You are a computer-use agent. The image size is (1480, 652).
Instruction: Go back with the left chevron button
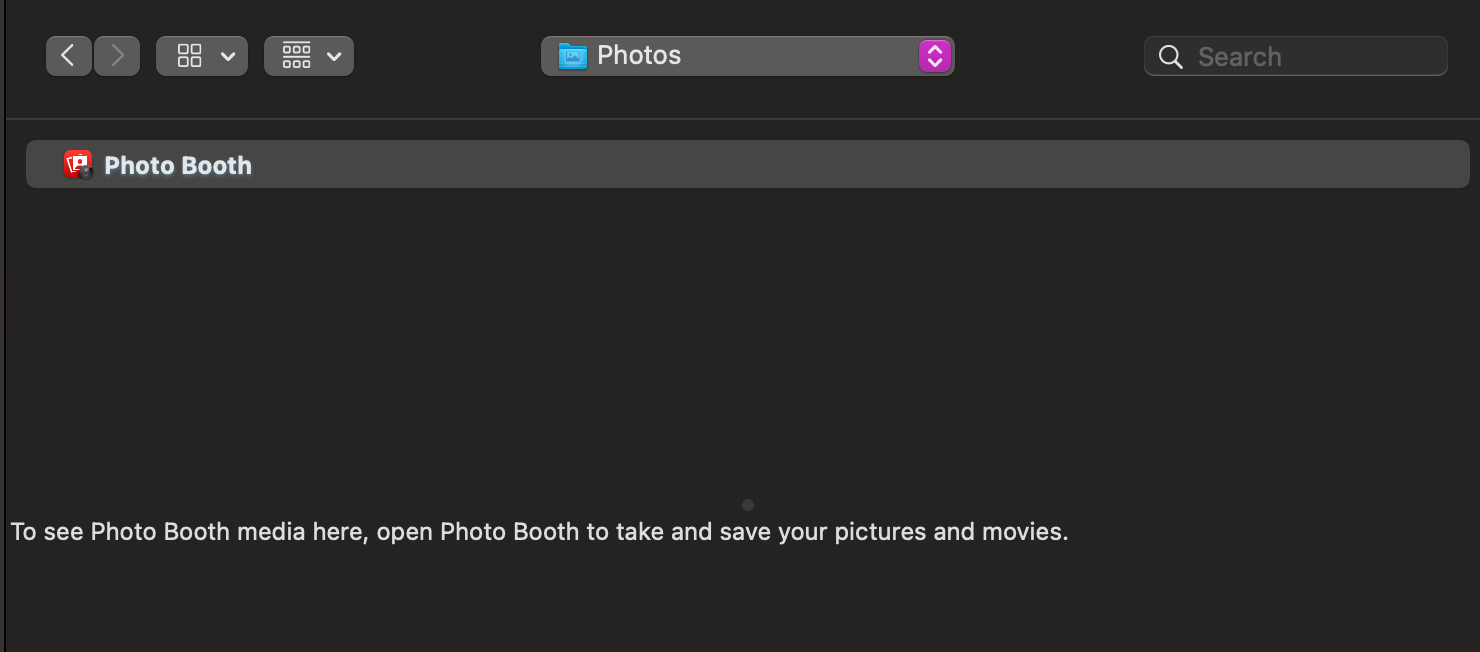(x=68, y=56)
